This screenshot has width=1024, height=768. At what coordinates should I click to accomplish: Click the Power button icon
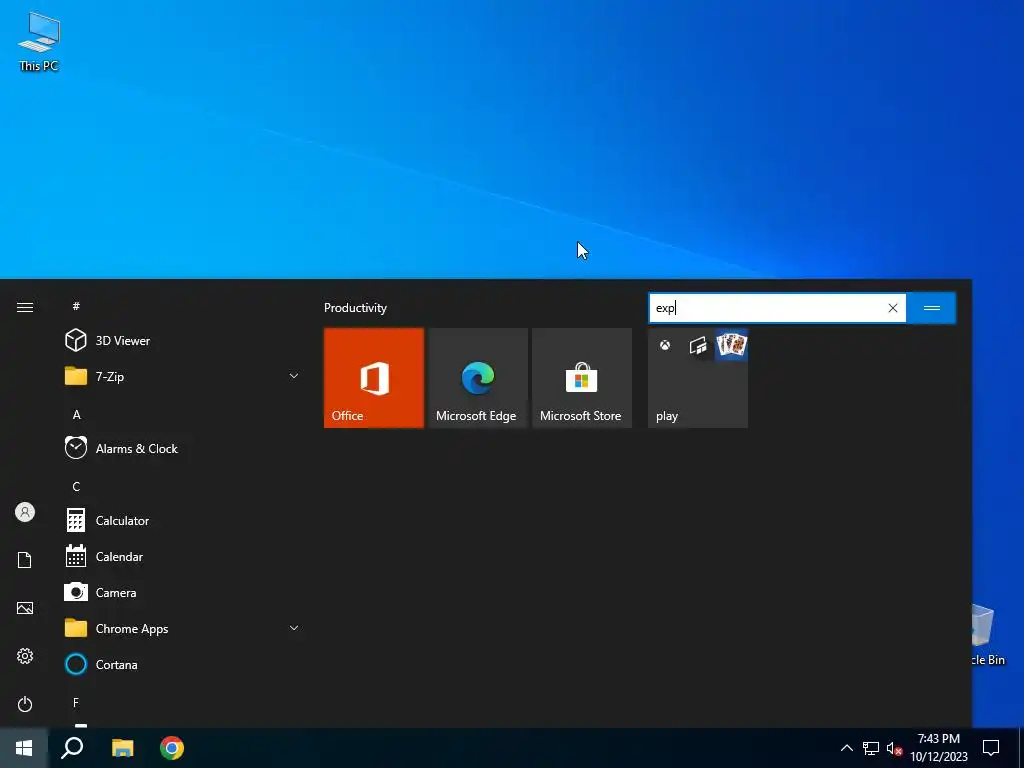25,704
